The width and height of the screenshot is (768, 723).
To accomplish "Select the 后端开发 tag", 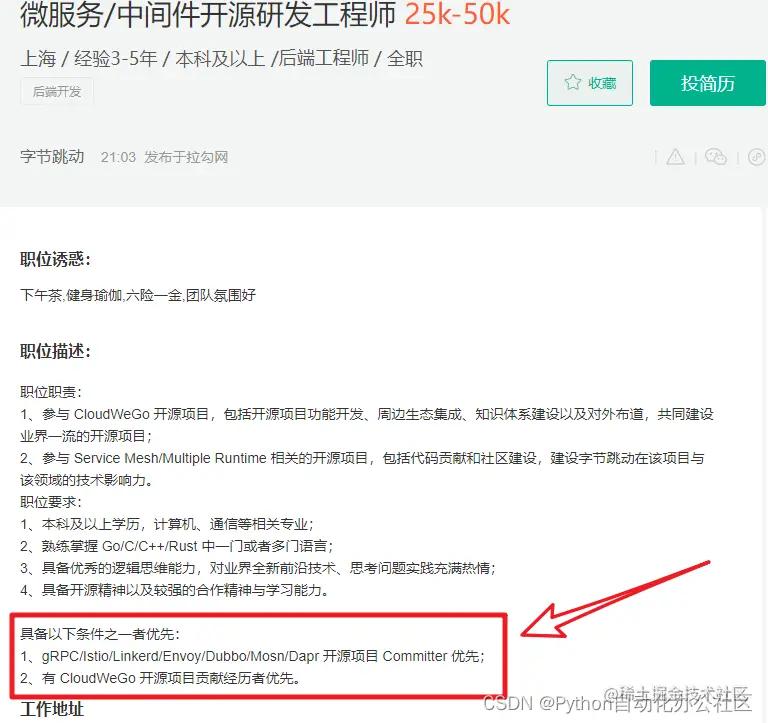I will pos(57,92).
